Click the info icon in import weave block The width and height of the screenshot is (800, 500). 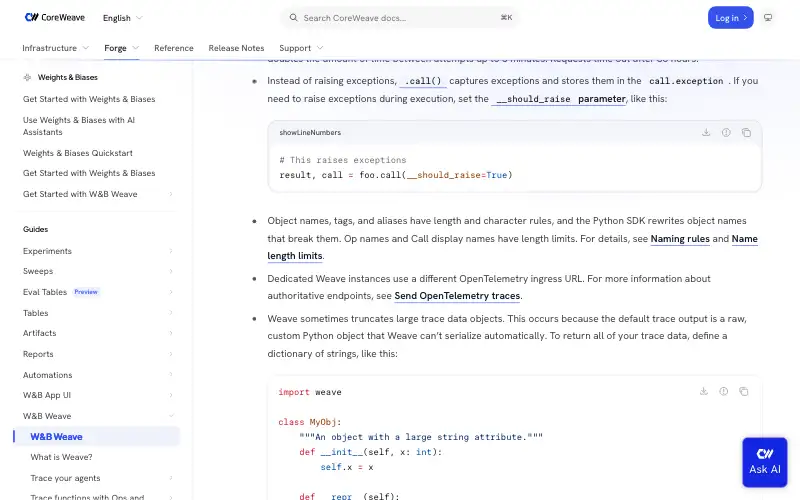723,391
